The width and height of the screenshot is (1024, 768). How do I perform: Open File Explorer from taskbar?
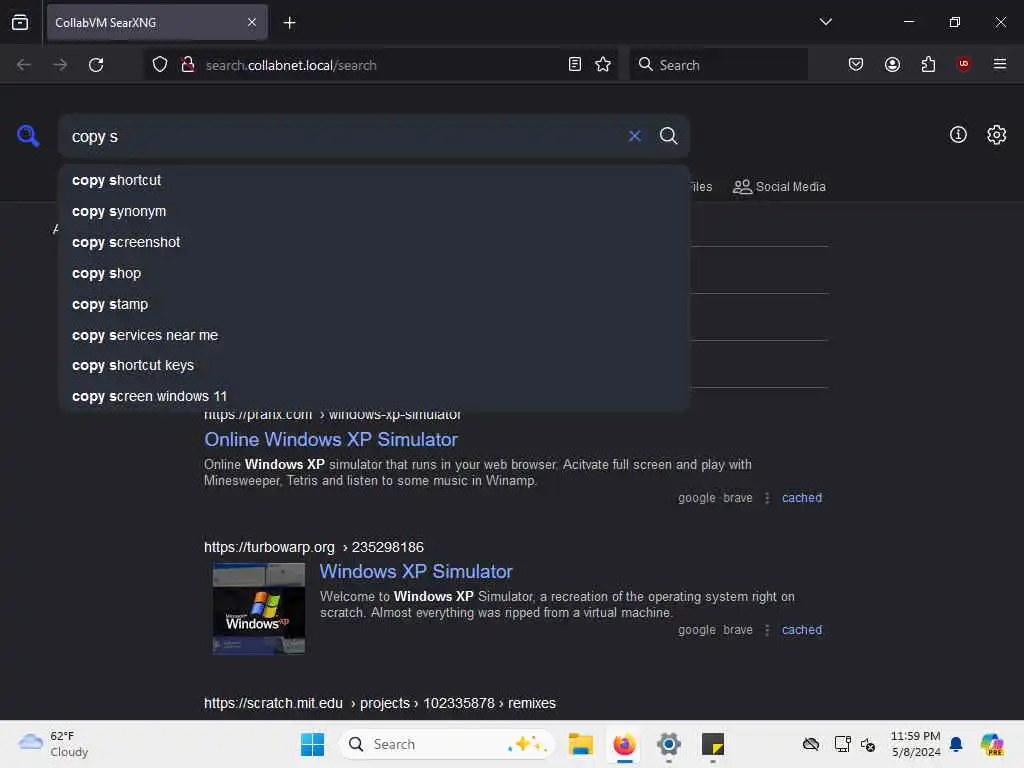(581, 744)
